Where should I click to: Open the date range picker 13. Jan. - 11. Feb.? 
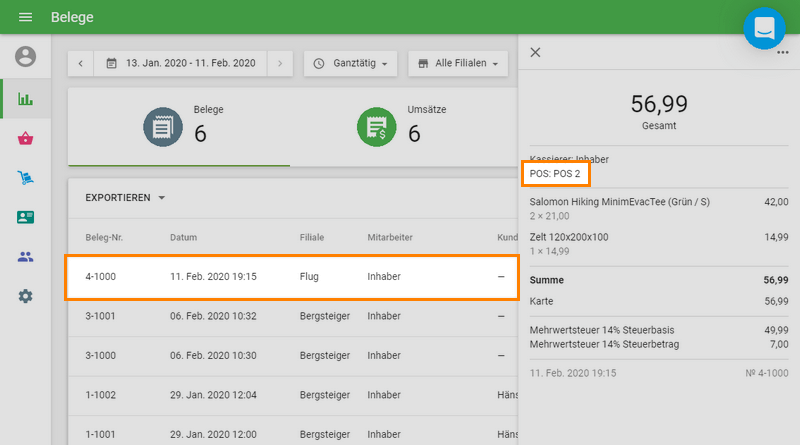pyautogui.click(x=181, y=63)
